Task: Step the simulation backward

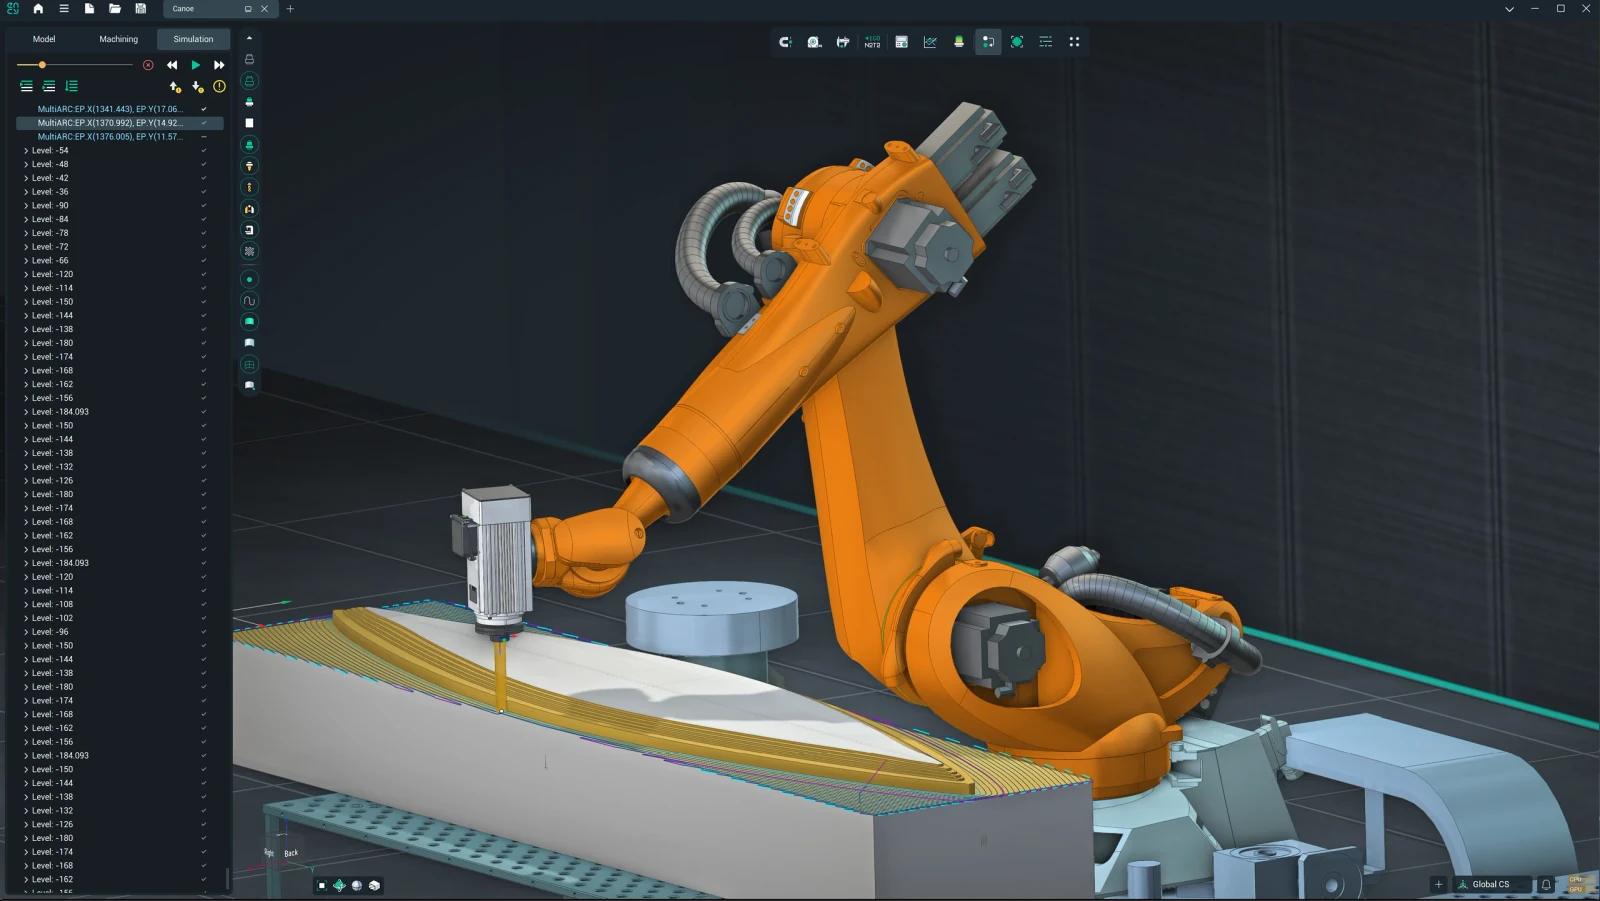Action: tap(172, 65)
